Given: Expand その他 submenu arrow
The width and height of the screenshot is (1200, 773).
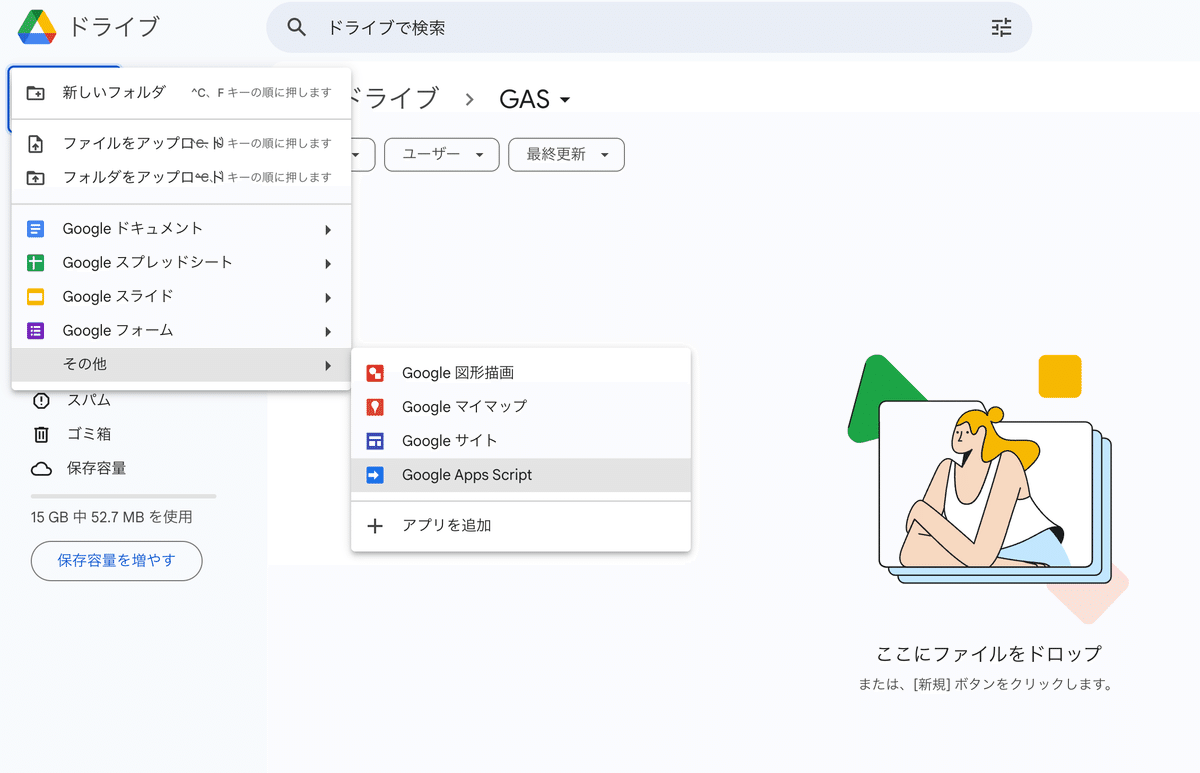Looking at the screenshot, I should point(327,366).
